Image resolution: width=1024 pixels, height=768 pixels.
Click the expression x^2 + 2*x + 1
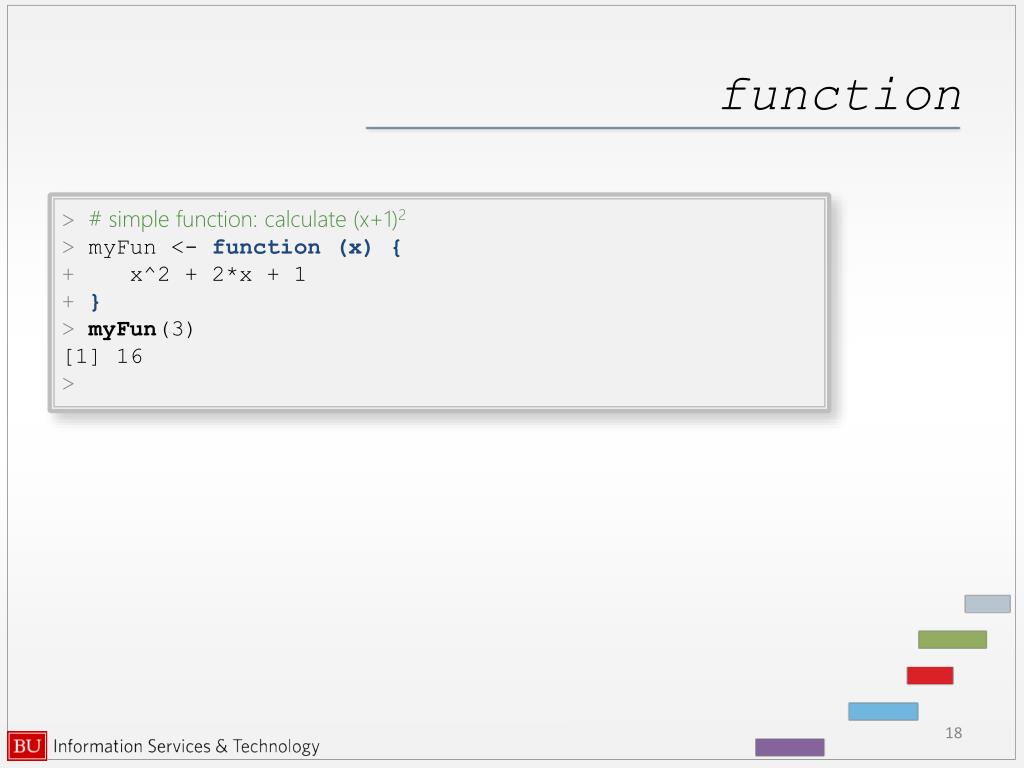(217, 275)
